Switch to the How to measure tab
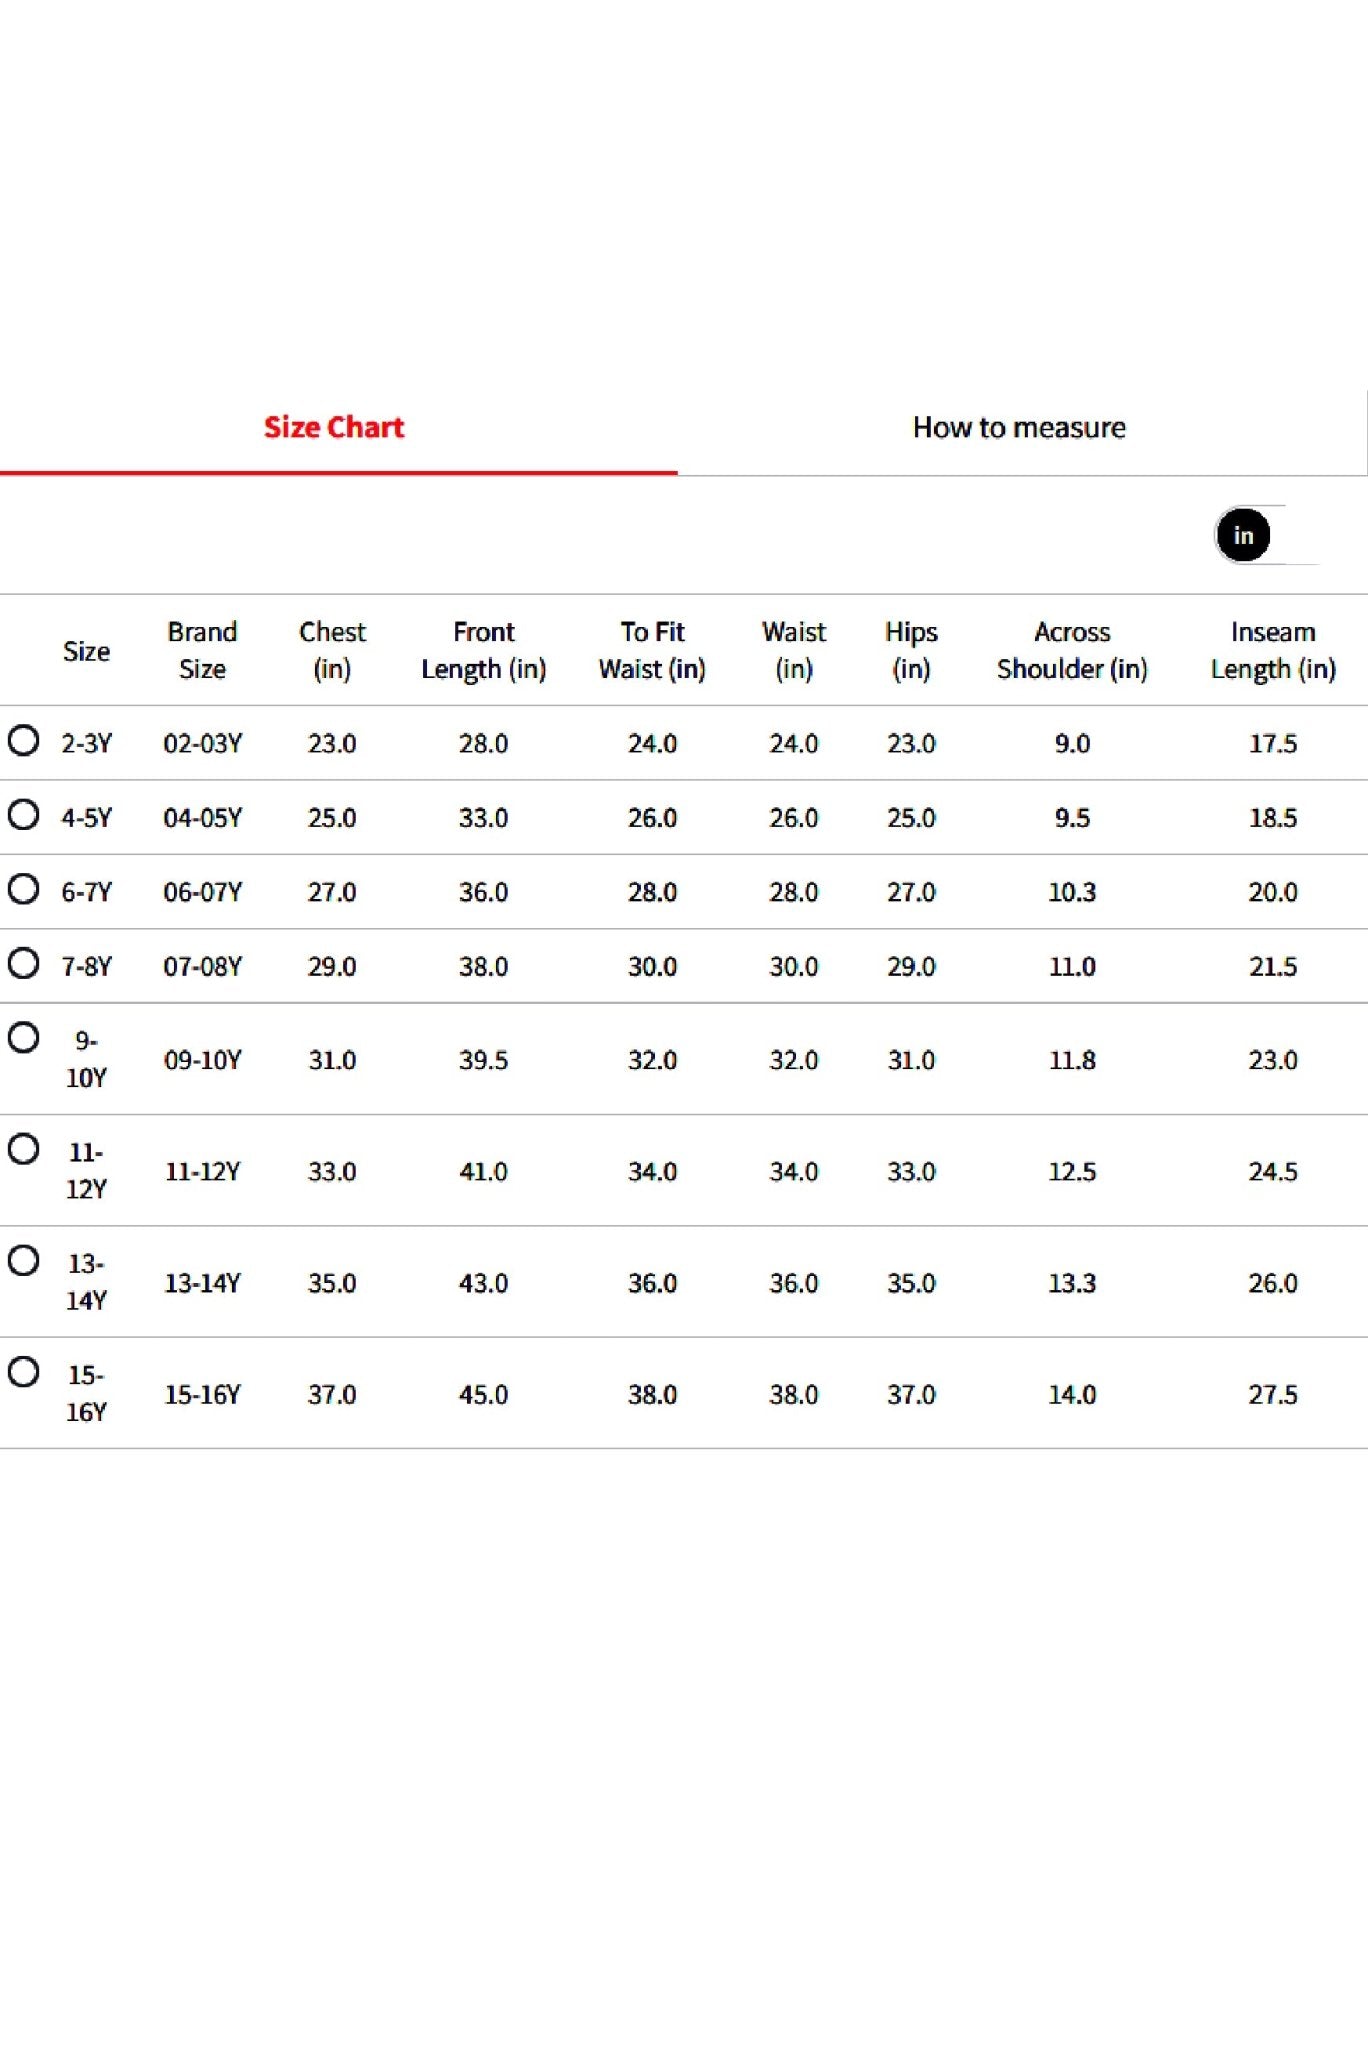This screenshot has width=1368, height=2048. coord(1019,428)
